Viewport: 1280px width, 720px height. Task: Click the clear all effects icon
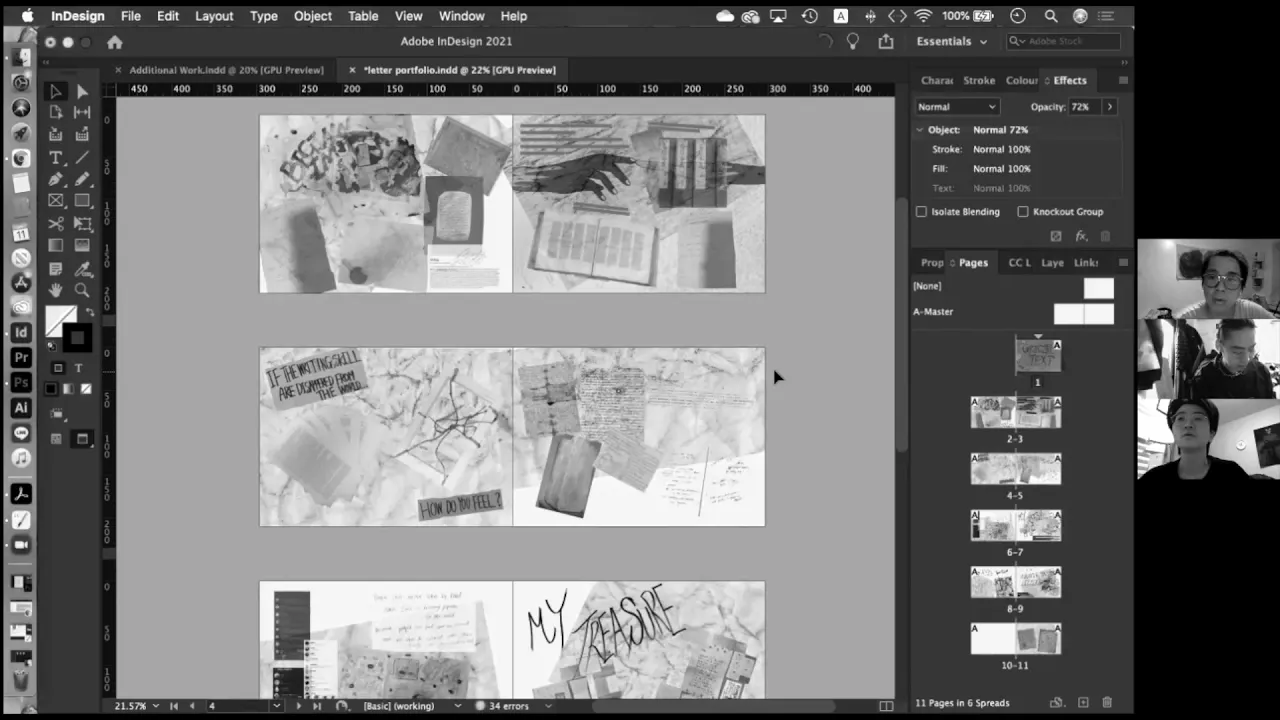tap(1056, 236)
